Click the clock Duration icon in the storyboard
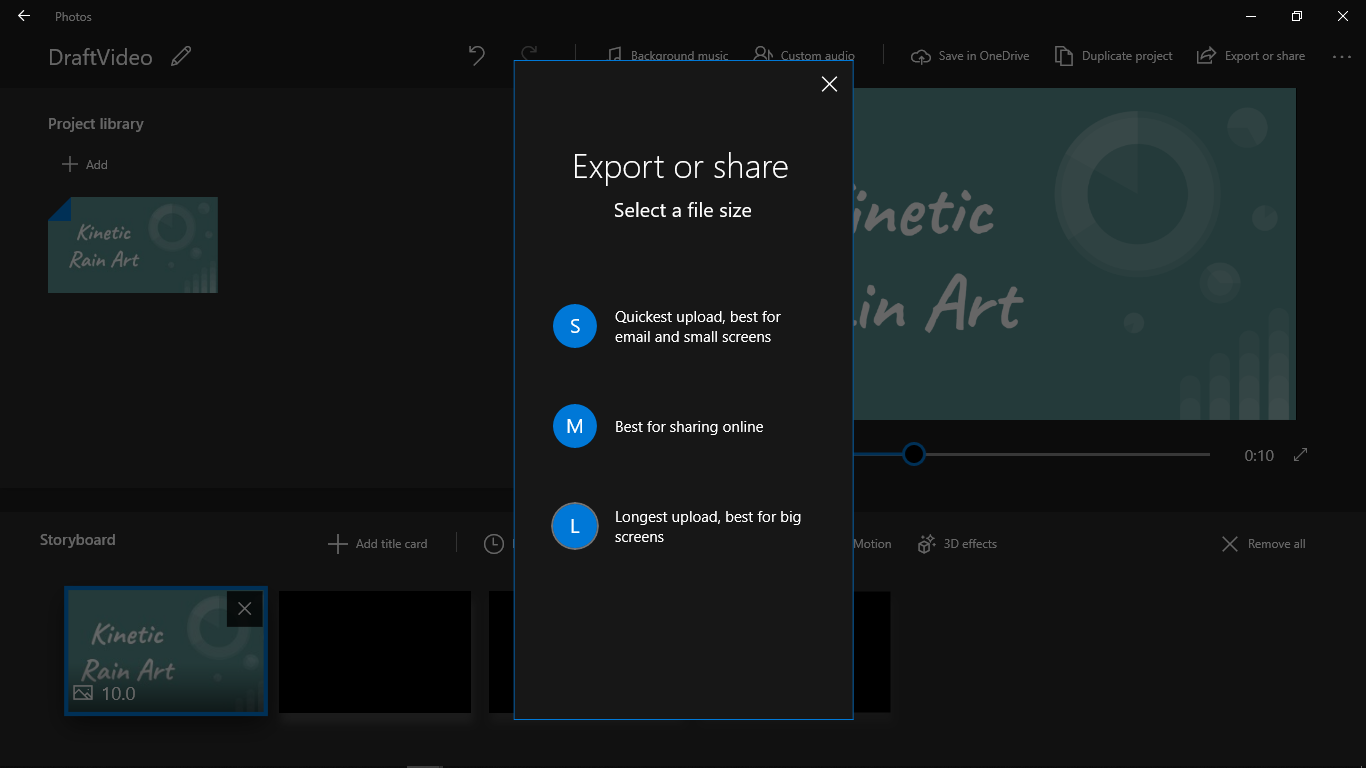 (494, 544)
